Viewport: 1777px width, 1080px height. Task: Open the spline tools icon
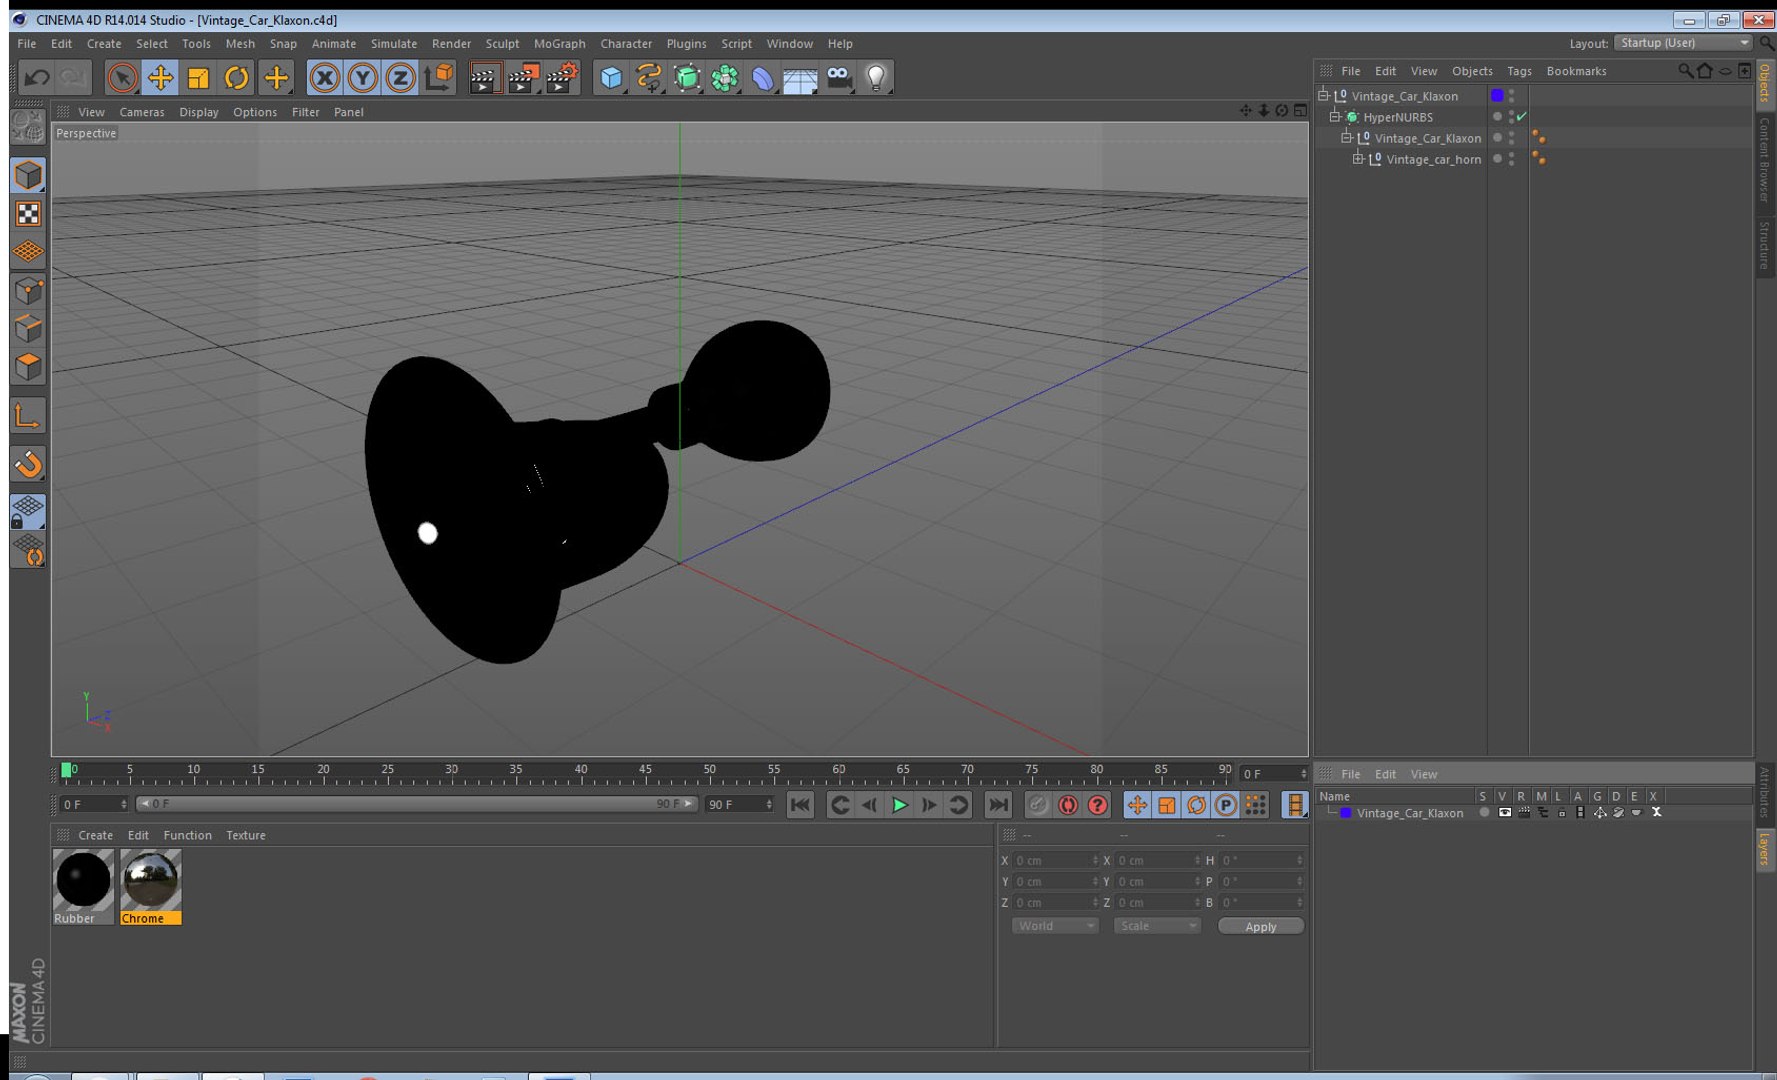pos(649,77)
